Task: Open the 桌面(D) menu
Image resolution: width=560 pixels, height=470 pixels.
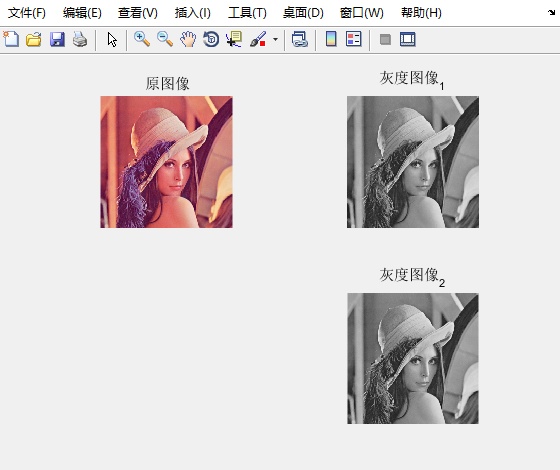Action: (303, 13)
